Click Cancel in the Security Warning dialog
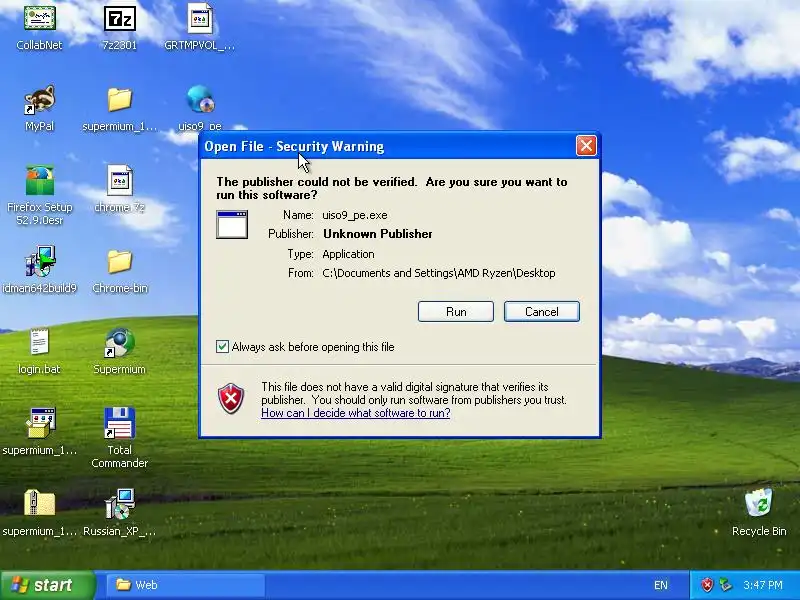The height and width of the screenshot is (600, 800). pyautogui.click(x=542, y=312)
